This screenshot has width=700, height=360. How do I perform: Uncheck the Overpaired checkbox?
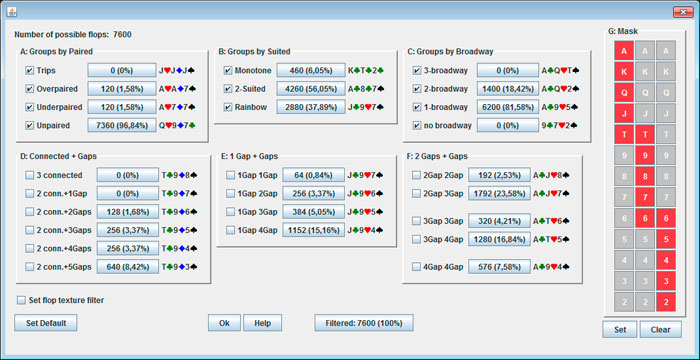tap(30, 89)
